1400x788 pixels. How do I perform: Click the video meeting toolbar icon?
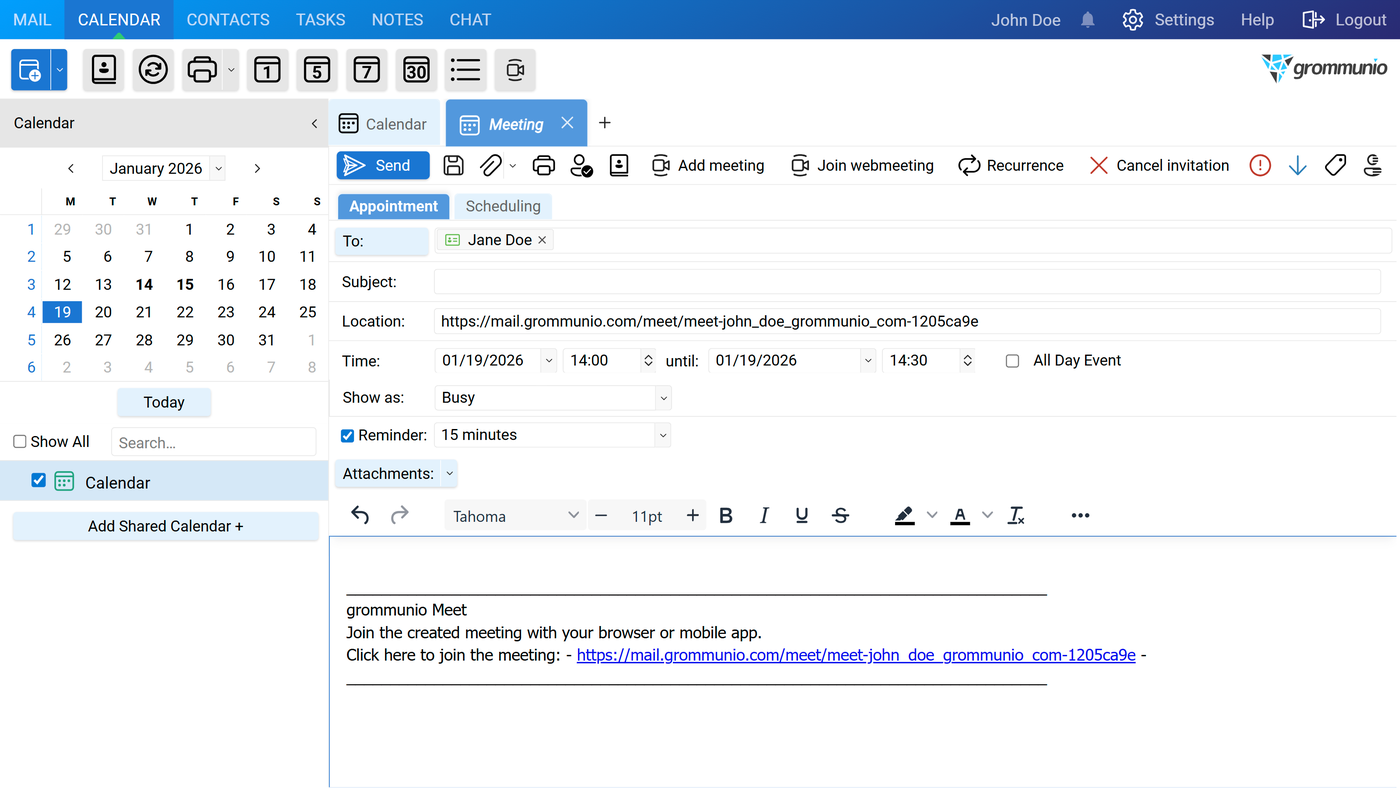tap(515, 70)
